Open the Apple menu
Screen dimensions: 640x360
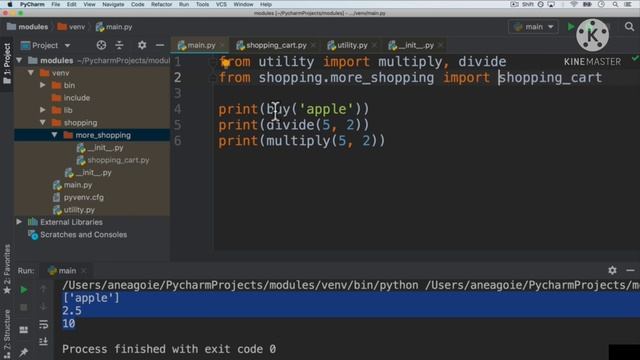pos(9,4)
